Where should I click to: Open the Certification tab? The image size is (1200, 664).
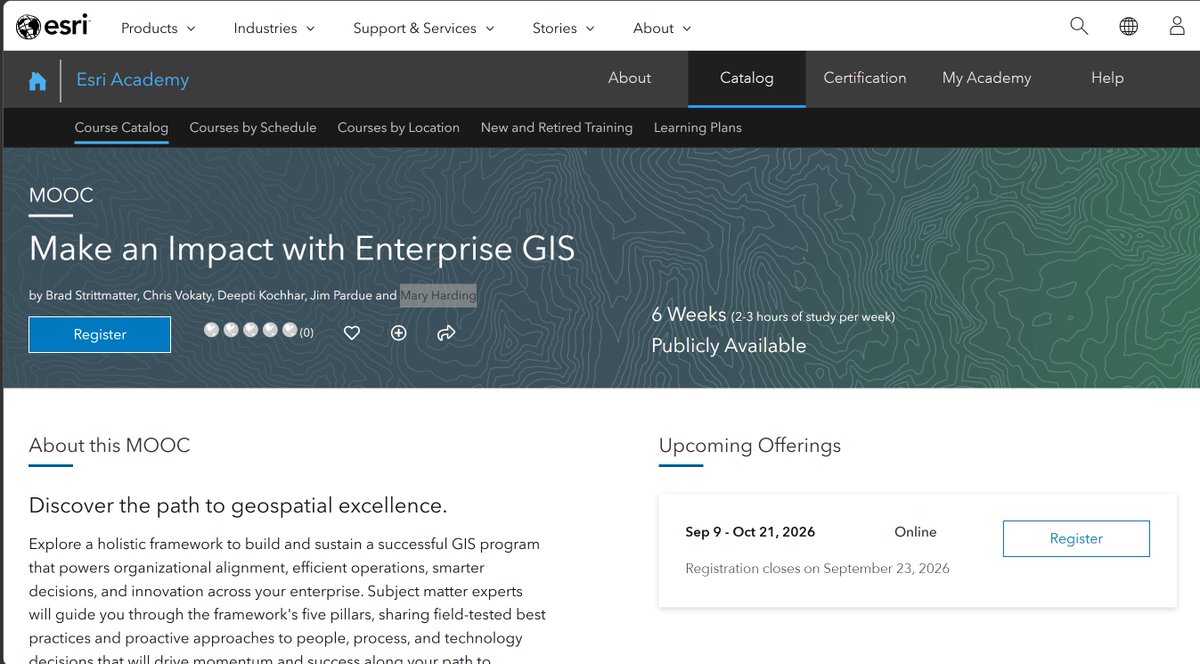(x=865, y=78)
